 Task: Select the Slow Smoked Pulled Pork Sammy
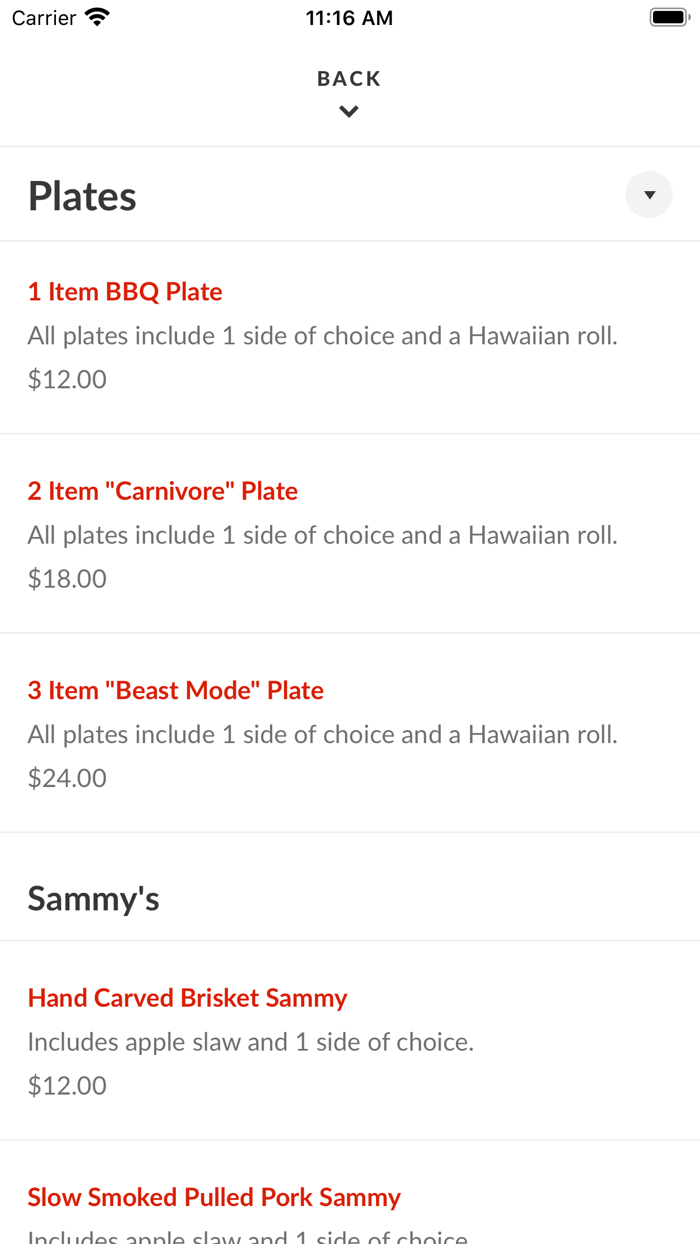pyautogui.click(x=214, y=1197)
